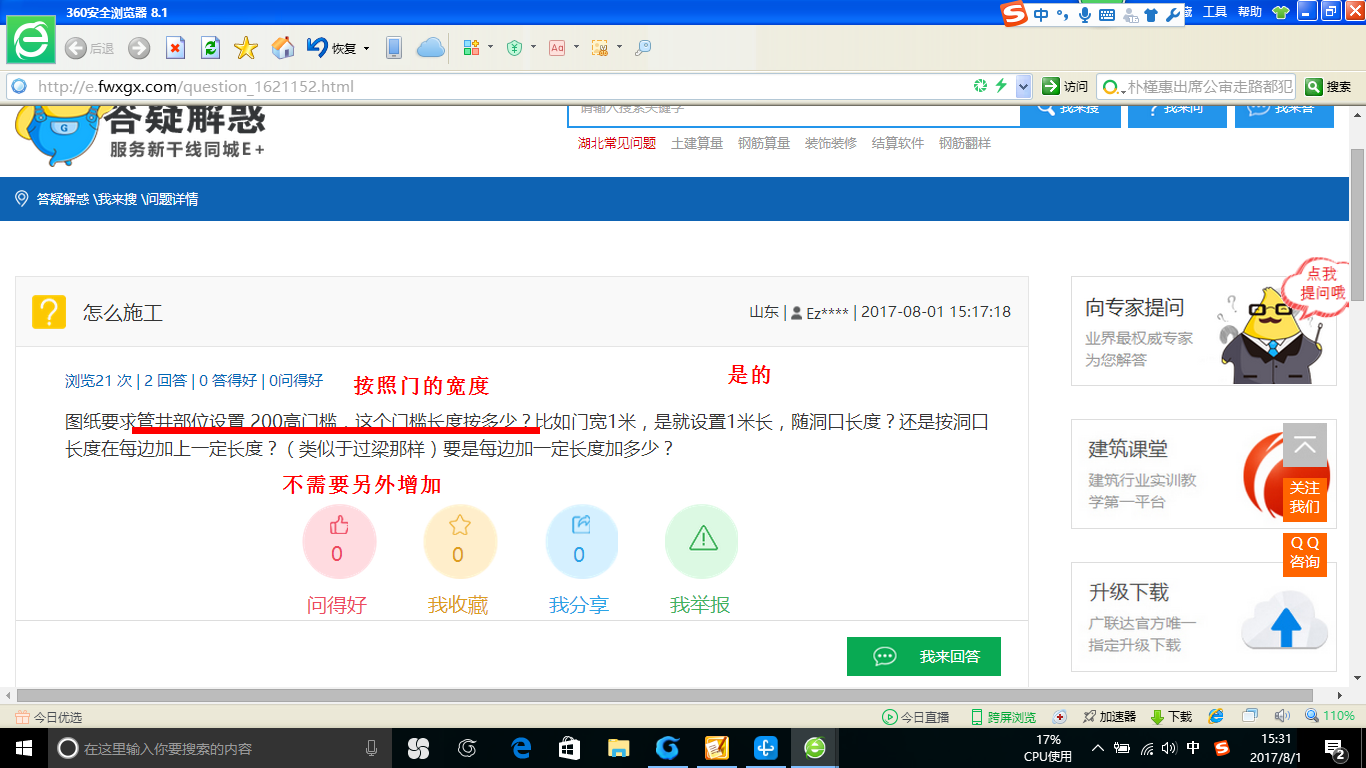Click the 我收藏 star icon to favorite question

point(460,540)
